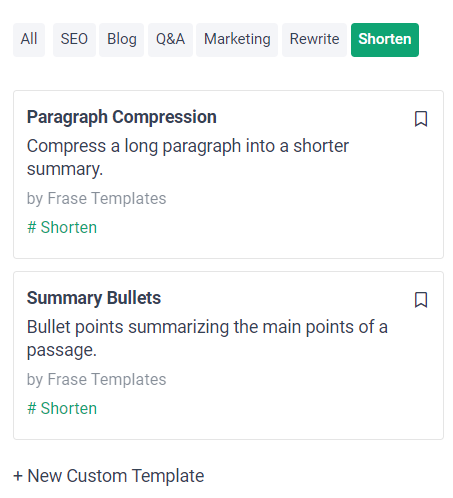Select the All category filter
453x498 pixels.
coord(29,40)
